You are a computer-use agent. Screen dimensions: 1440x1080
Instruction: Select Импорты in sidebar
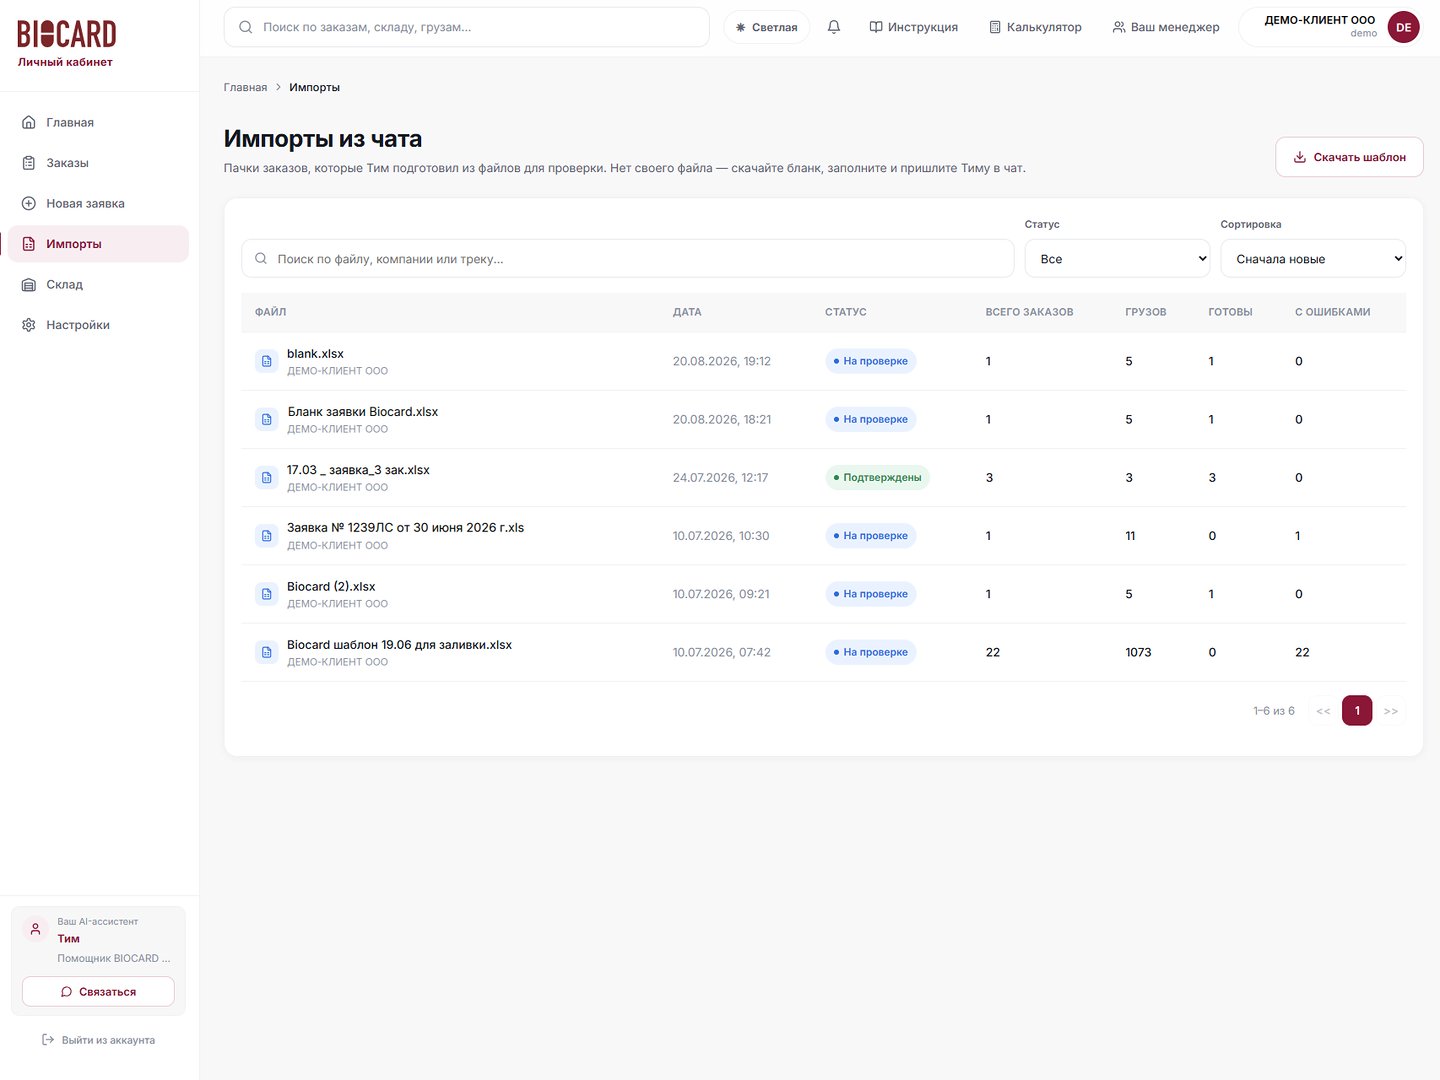click(98, 244)
